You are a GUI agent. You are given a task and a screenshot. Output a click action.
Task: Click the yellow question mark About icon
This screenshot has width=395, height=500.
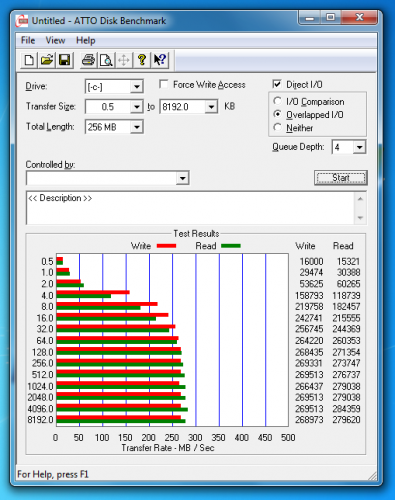click(142, 60)
